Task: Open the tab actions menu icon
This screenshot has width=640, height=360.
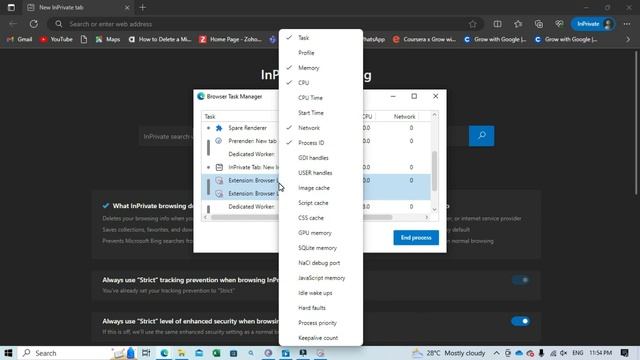Action: click(11, 7)
